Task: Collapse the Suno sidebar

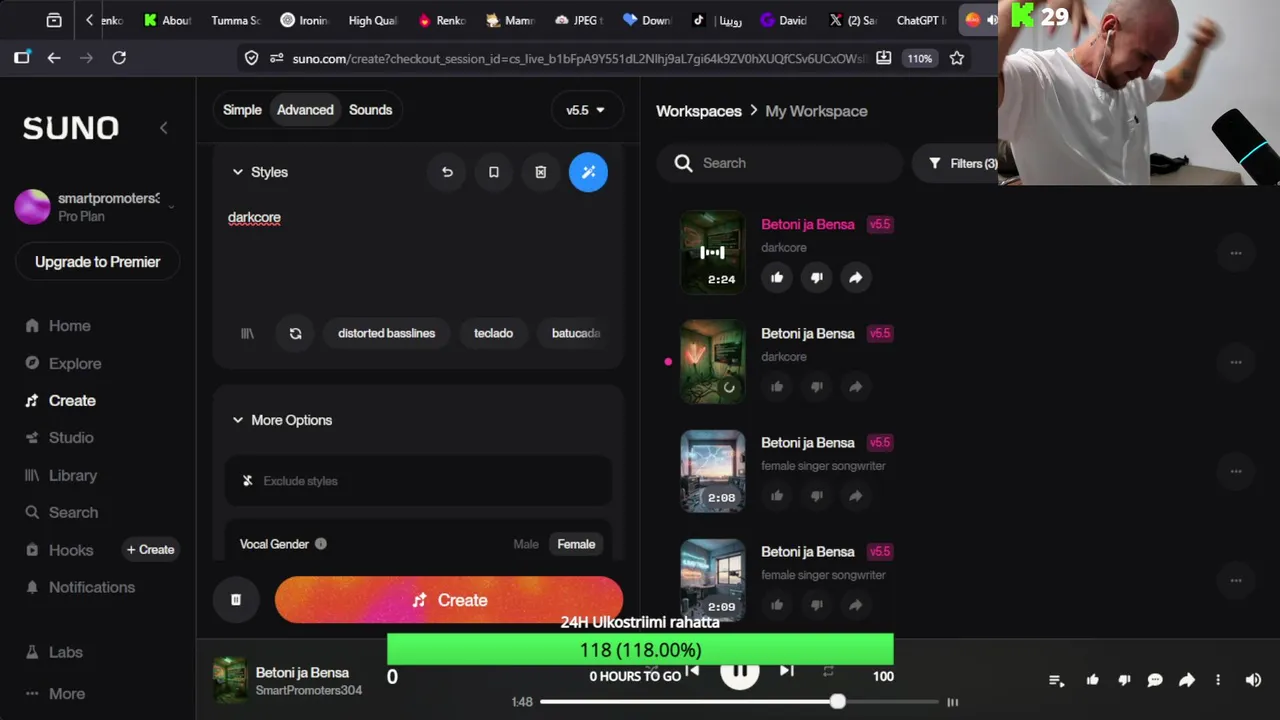Action: click(x=163, y=127)
